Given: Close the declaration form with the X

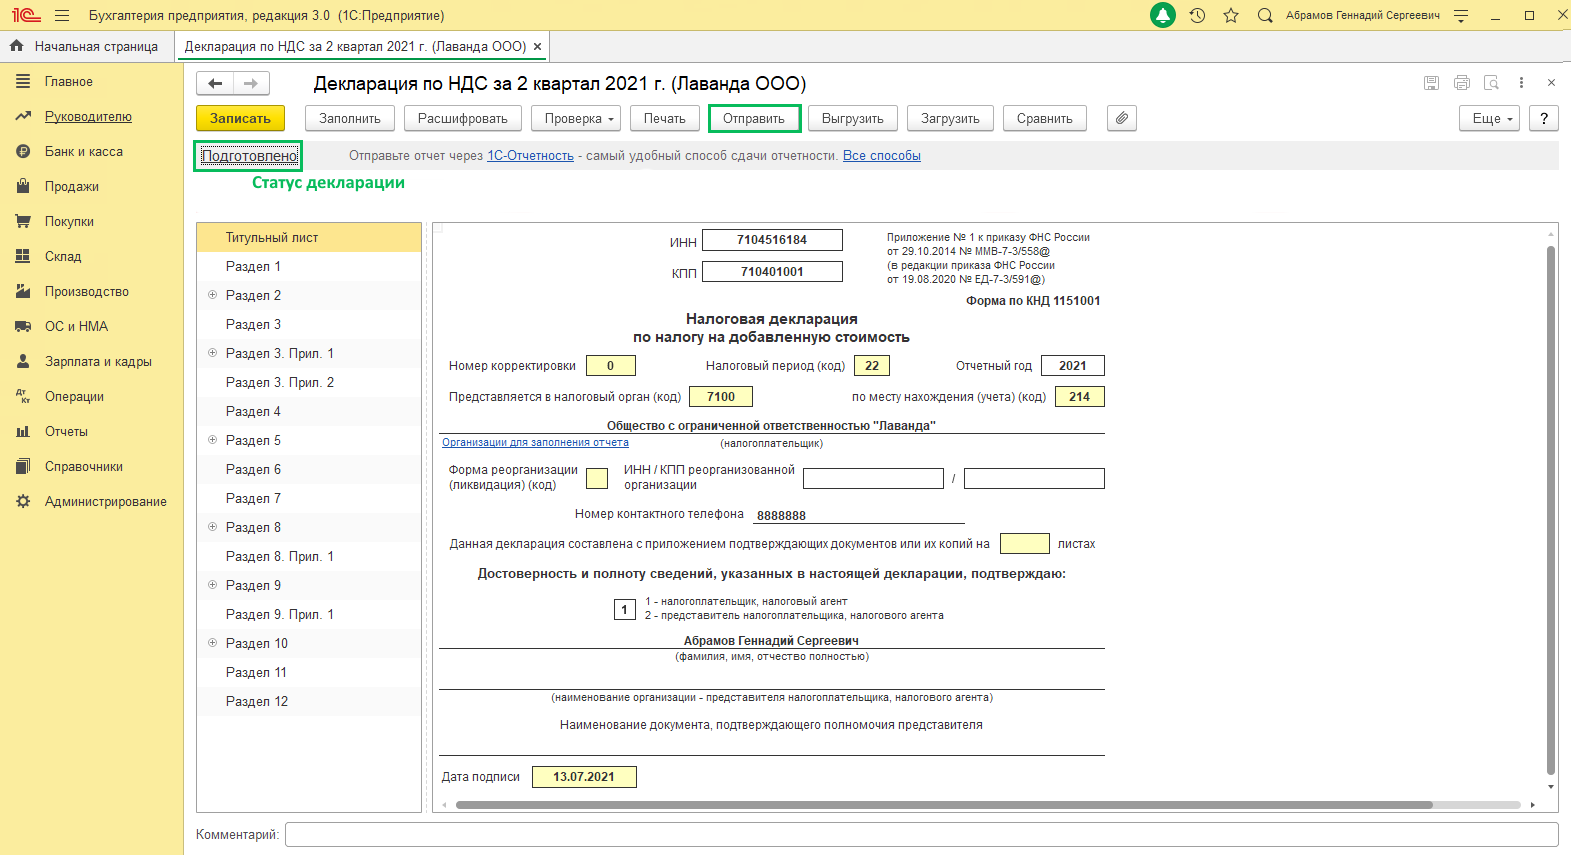Looking at the screenshot, I should point(1551,83).
